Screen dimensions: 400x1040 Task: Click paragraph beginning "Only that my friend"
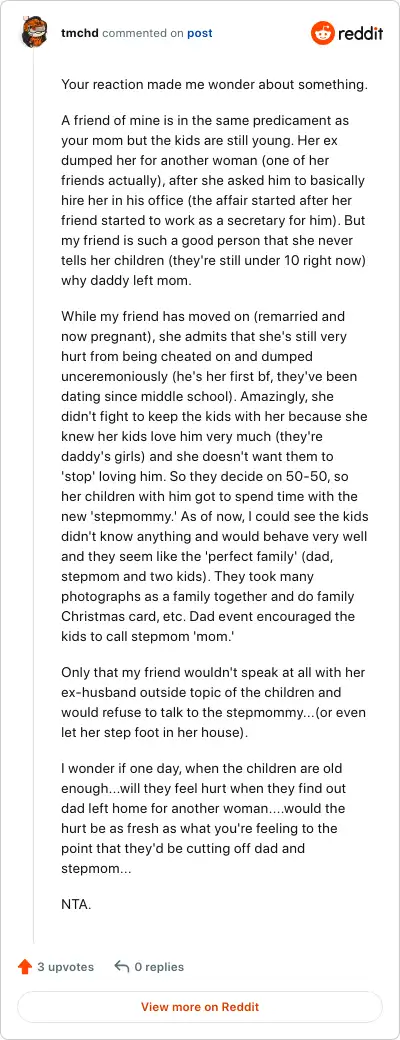click(x=214, y=693)
